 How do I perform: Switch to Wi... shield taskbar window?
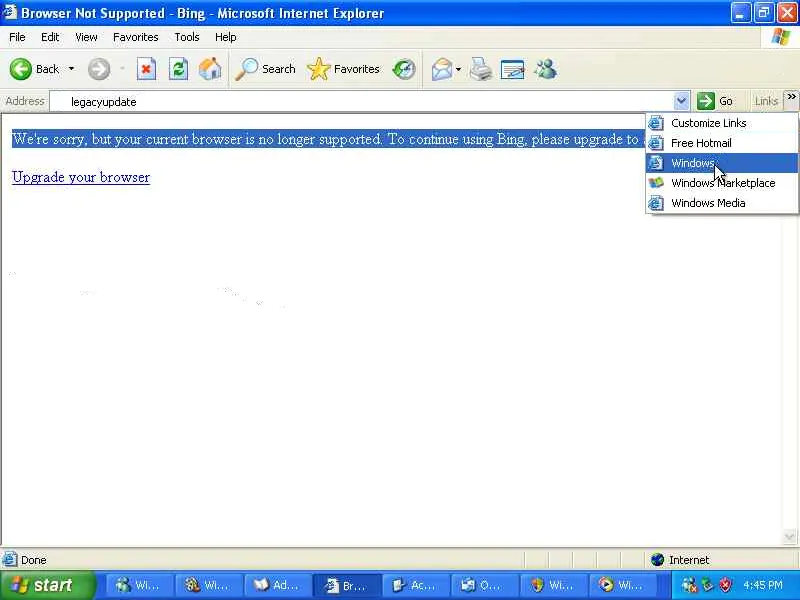tap(554, 585)
